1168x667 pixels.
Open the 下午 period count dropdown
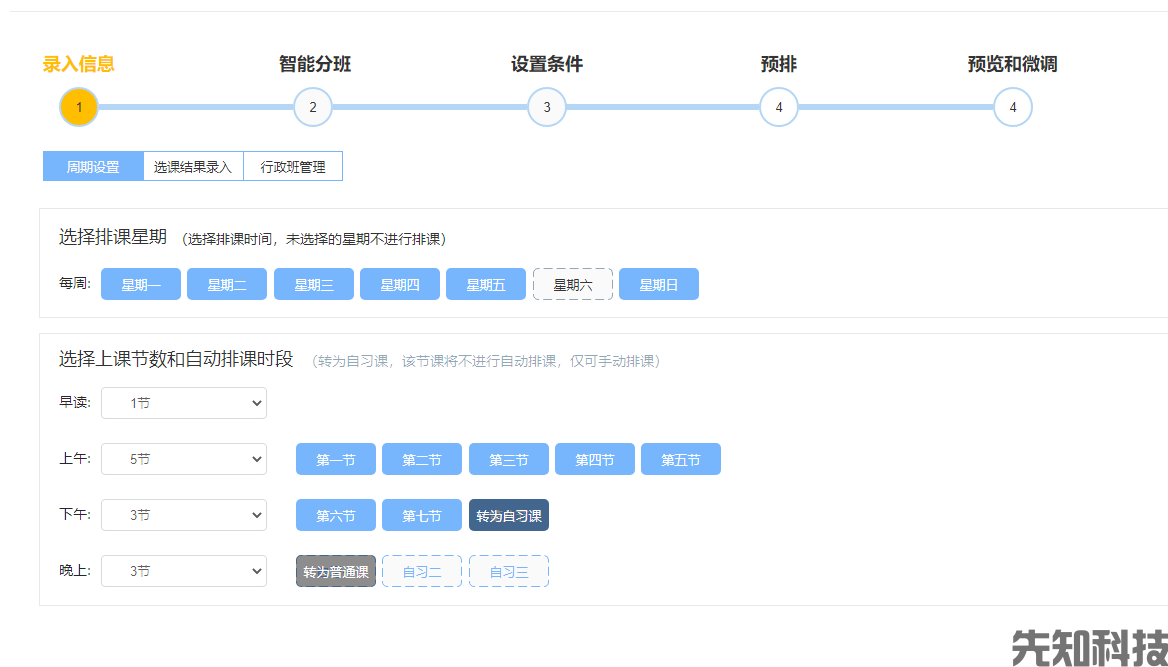(x=184, y=515)
